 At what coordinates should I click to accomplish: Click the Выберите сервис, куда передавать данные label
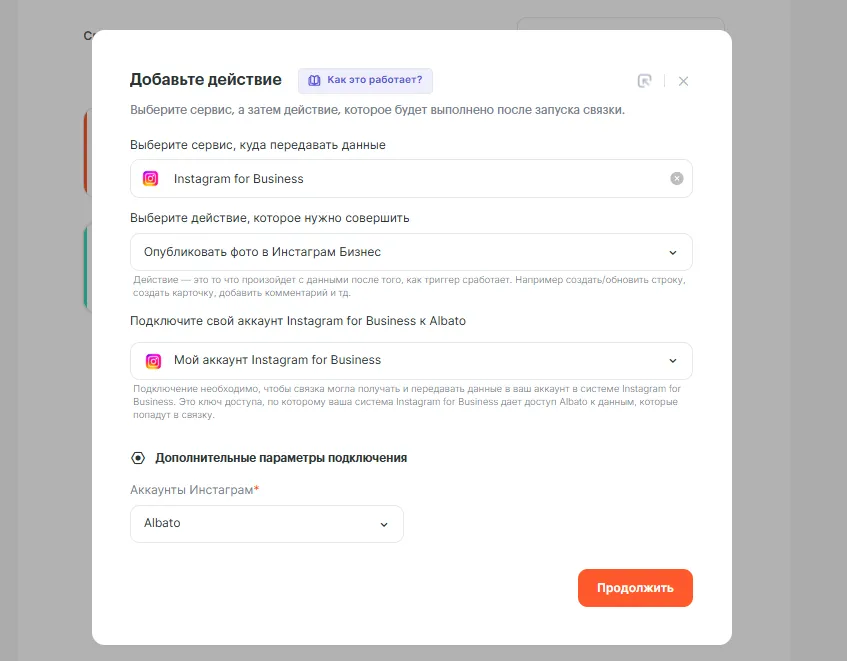[258, 145]
